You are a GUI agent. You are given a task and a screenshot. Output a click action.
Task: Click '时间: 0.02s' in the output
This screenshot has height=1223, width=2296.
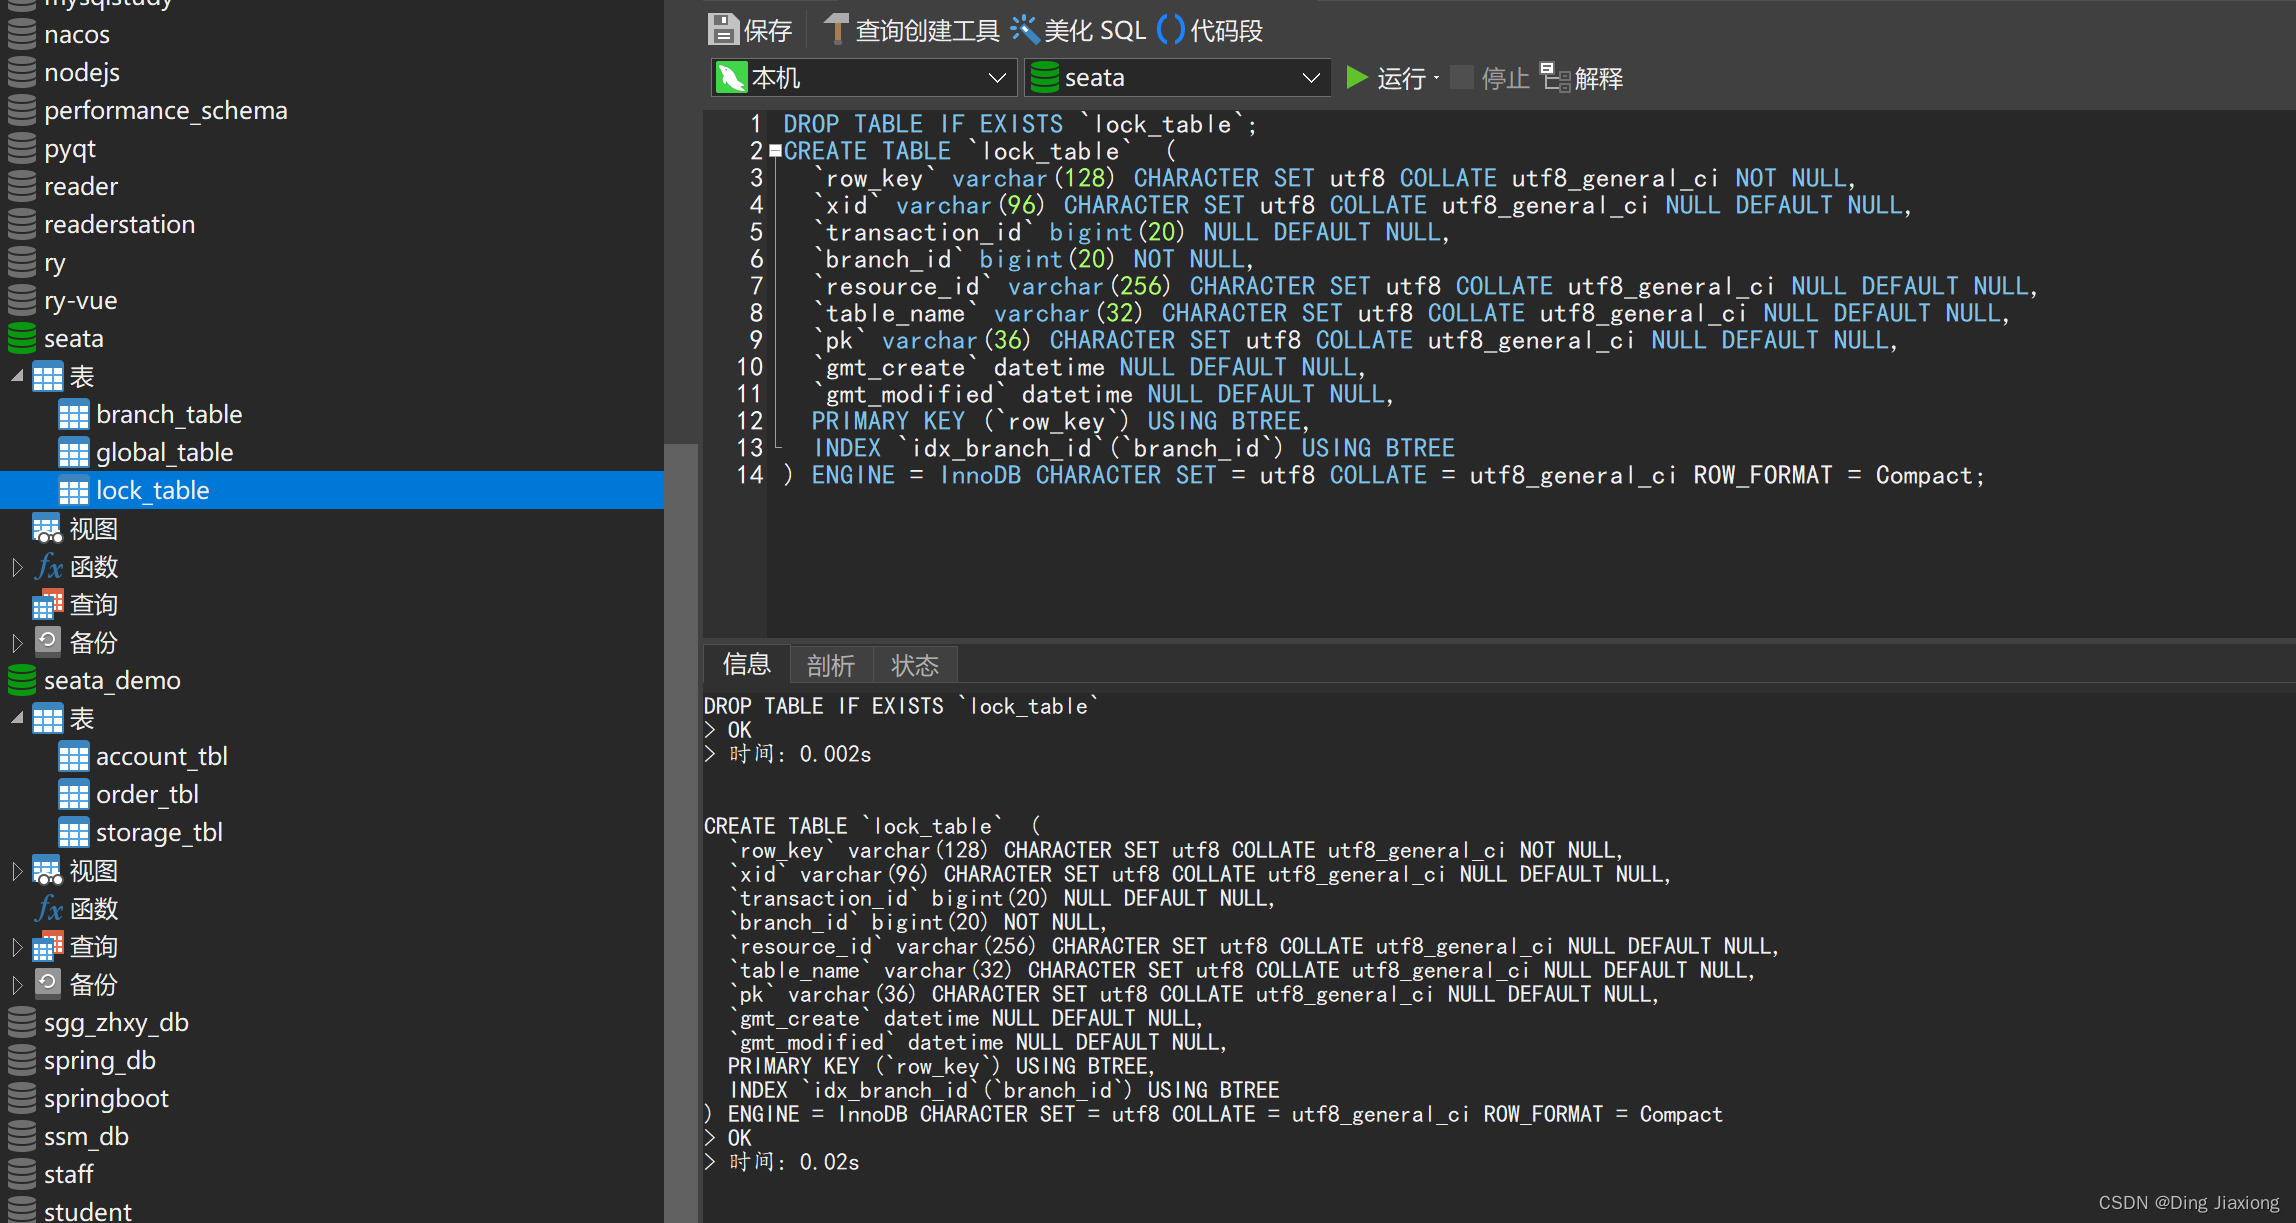point(794,1162)
